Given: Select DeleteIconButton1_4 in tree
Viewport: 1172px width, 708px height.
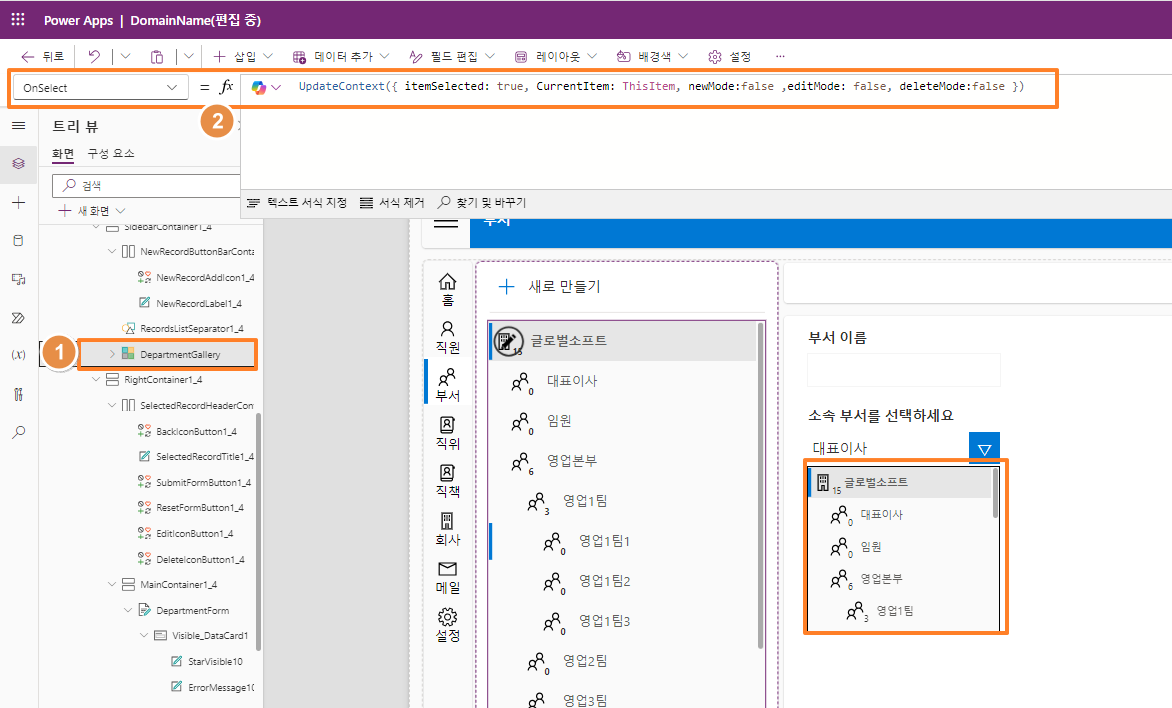Looking at the screenshot, I should pos(200,559).
